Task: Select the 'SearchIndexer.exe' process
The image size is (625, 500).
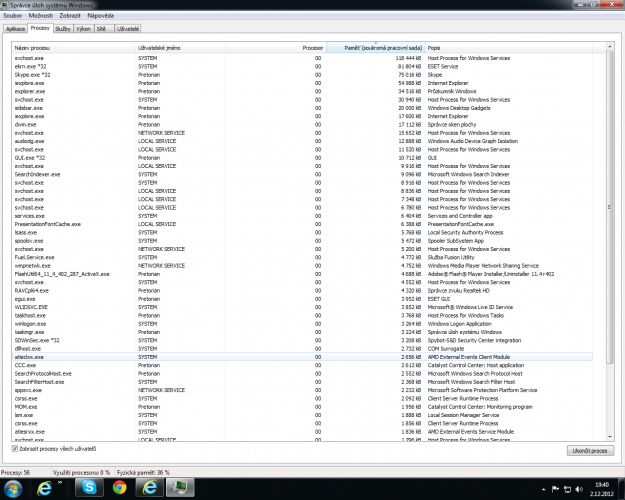Action: click(x=302, y=174)
